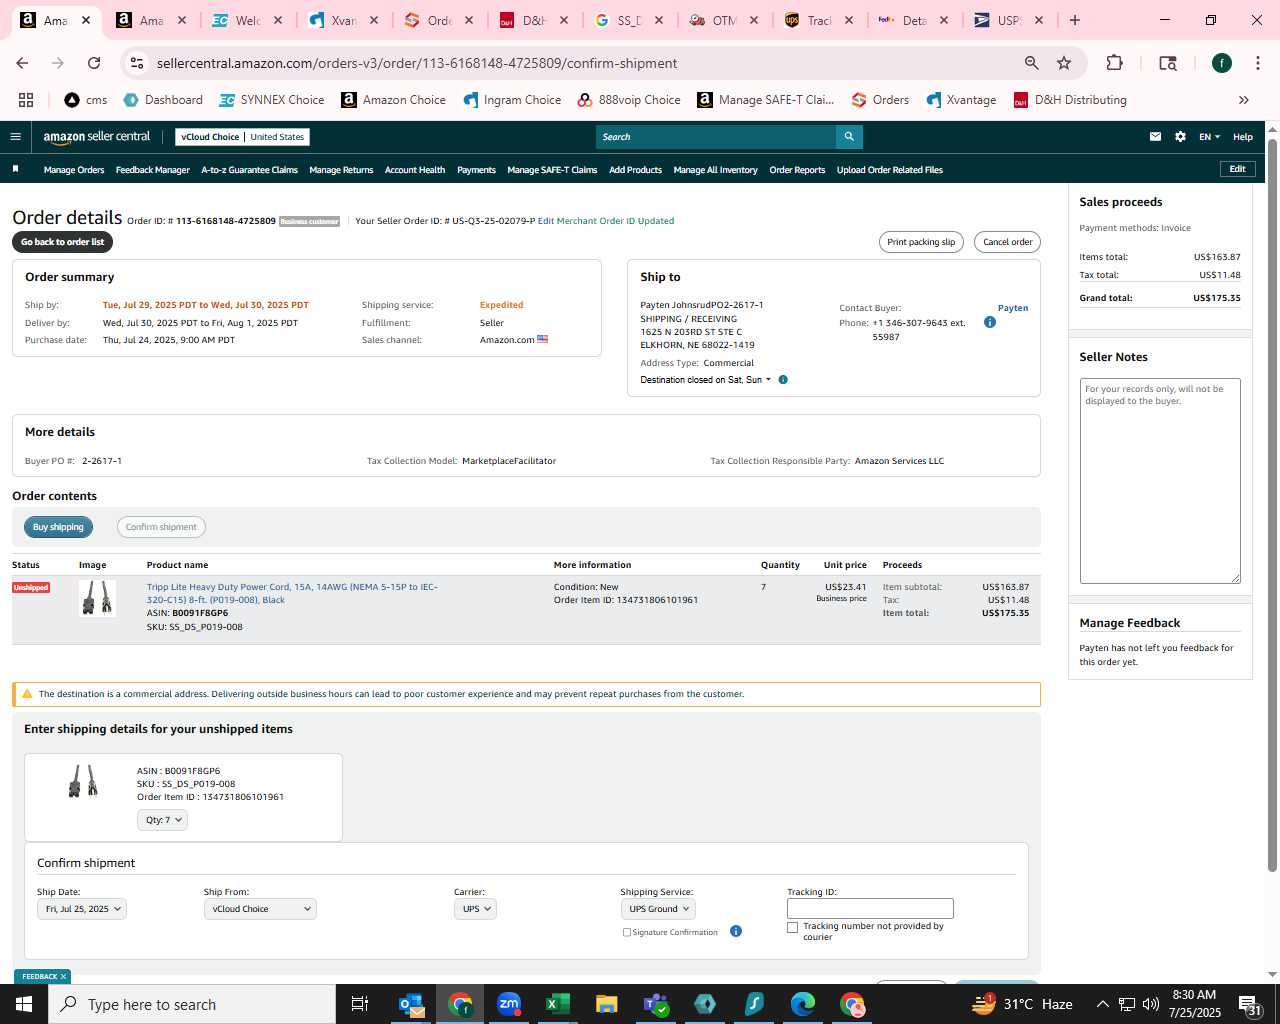Open Microsoft Edge from the taskbar

coord(803,1004)
